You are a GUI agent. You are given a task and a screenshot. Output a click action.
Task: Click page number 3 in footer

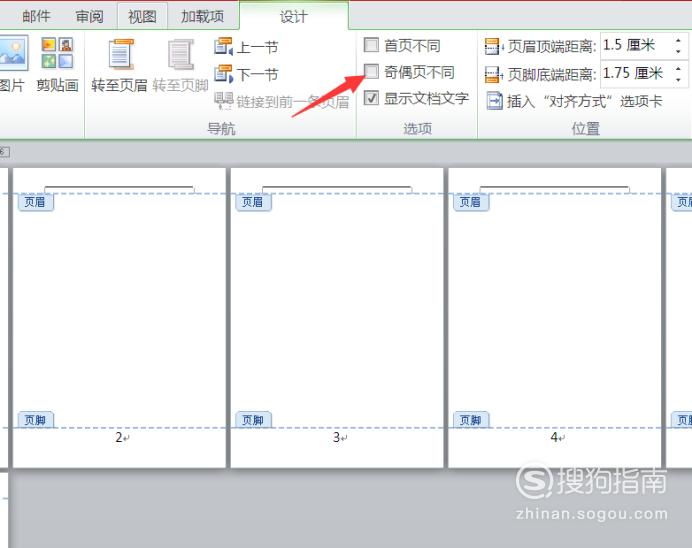336,437
